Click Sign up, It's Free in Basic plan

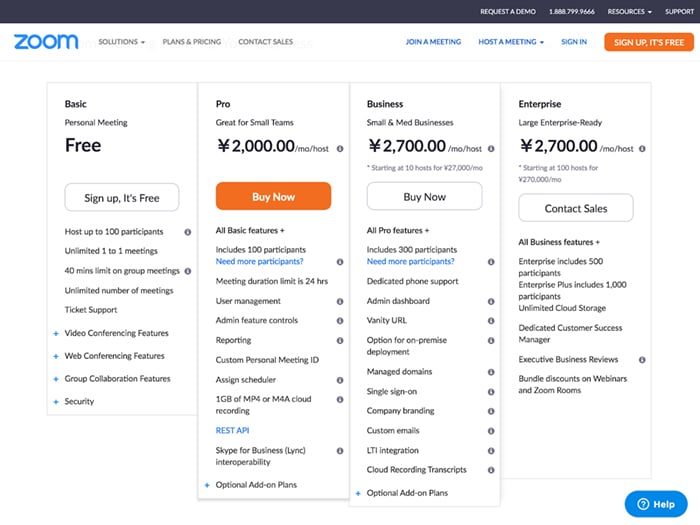(x=122, y=197)
